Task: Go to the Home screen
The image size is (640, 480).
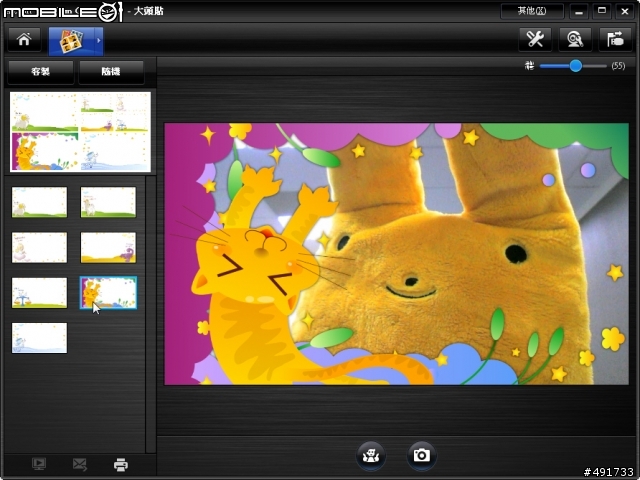Action: tap(24, 40)
